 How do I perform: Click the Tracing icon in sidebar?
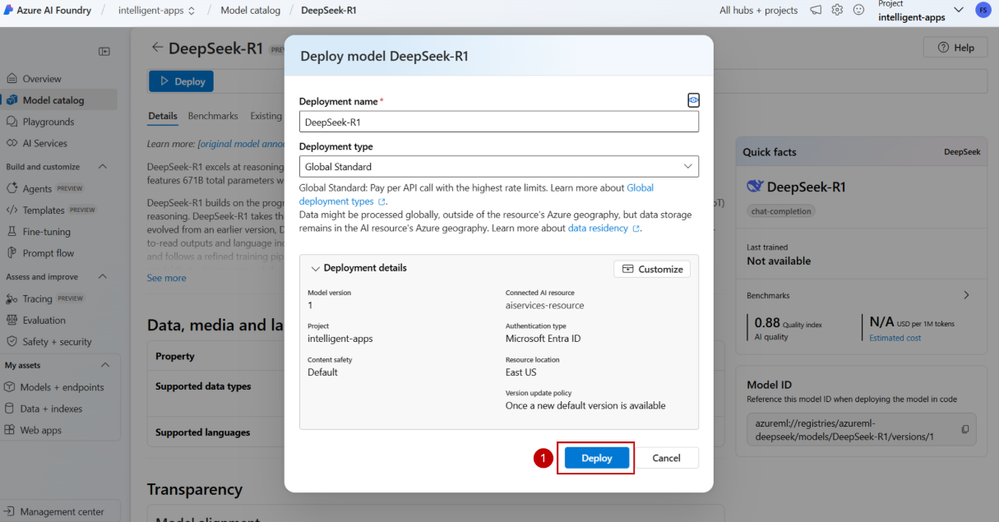click(11, 298)
